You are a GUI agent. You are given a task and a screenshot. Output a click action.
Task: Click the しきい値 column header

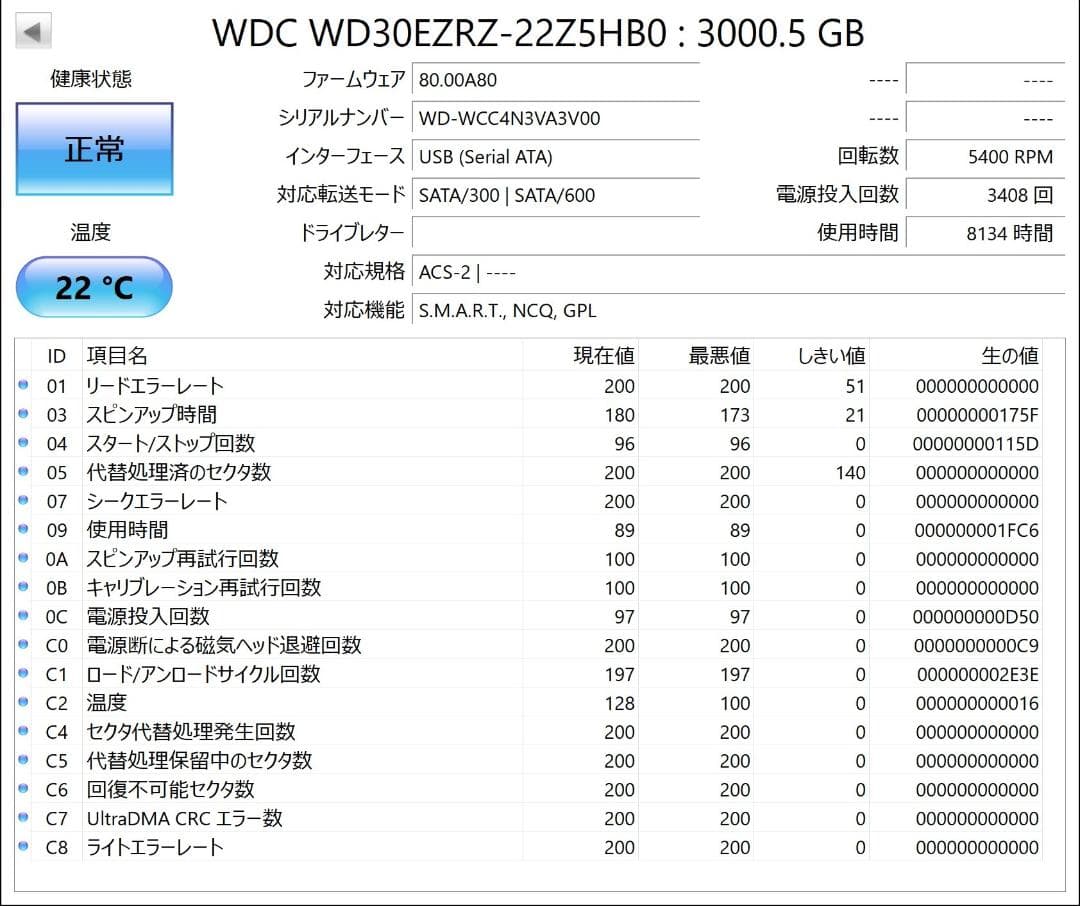[x=831, y=356]
